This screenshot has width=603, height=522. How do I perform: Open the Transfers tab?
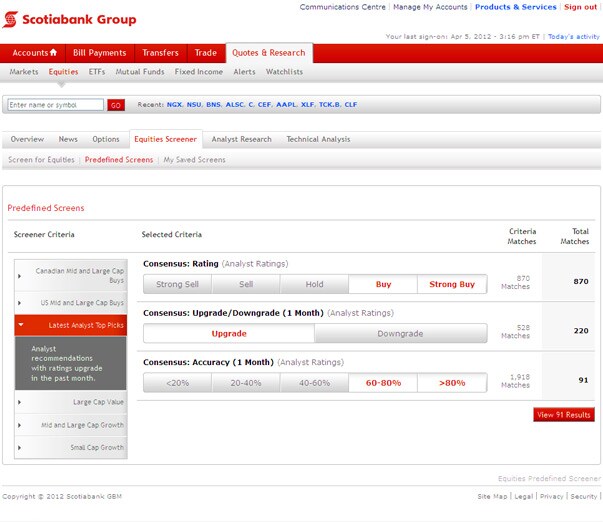(160, 53)
